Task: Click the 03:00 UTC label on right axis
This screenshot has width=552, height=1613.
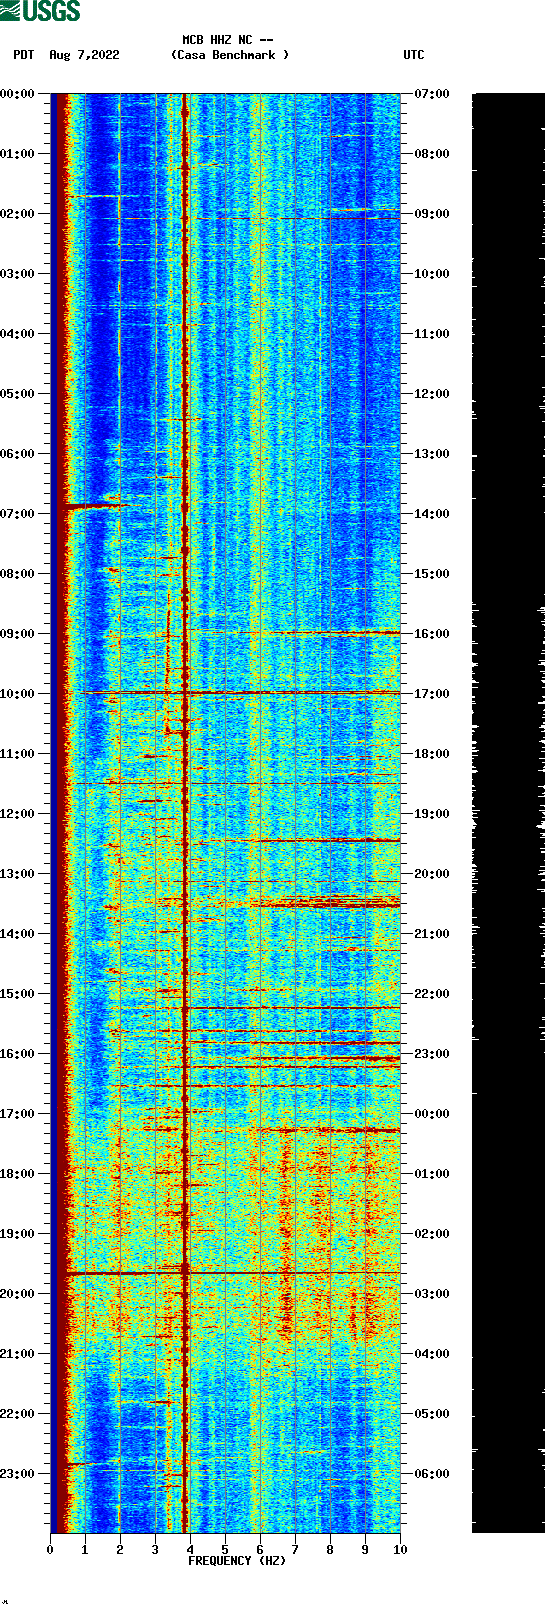Action: pos(432,1294)
